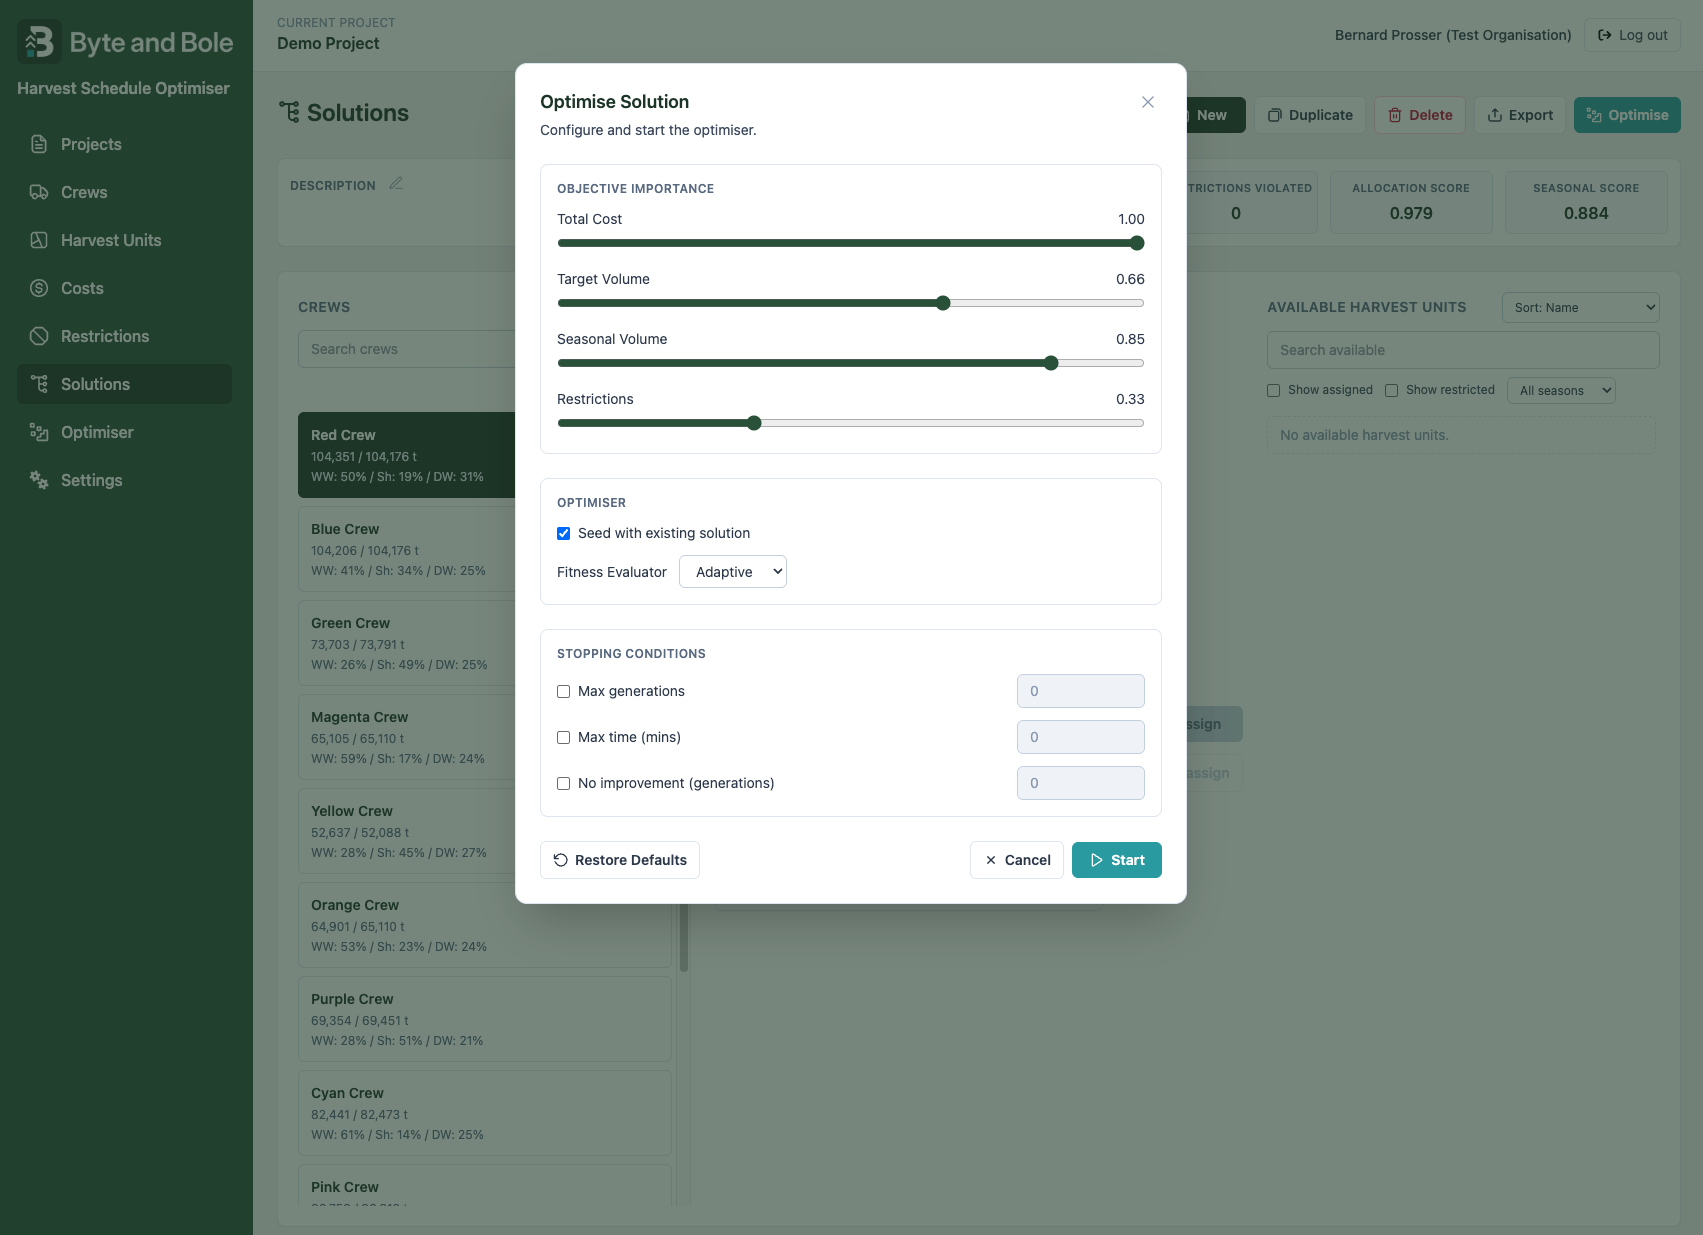Close the Optimise Solution dialog

point(1148,102)
